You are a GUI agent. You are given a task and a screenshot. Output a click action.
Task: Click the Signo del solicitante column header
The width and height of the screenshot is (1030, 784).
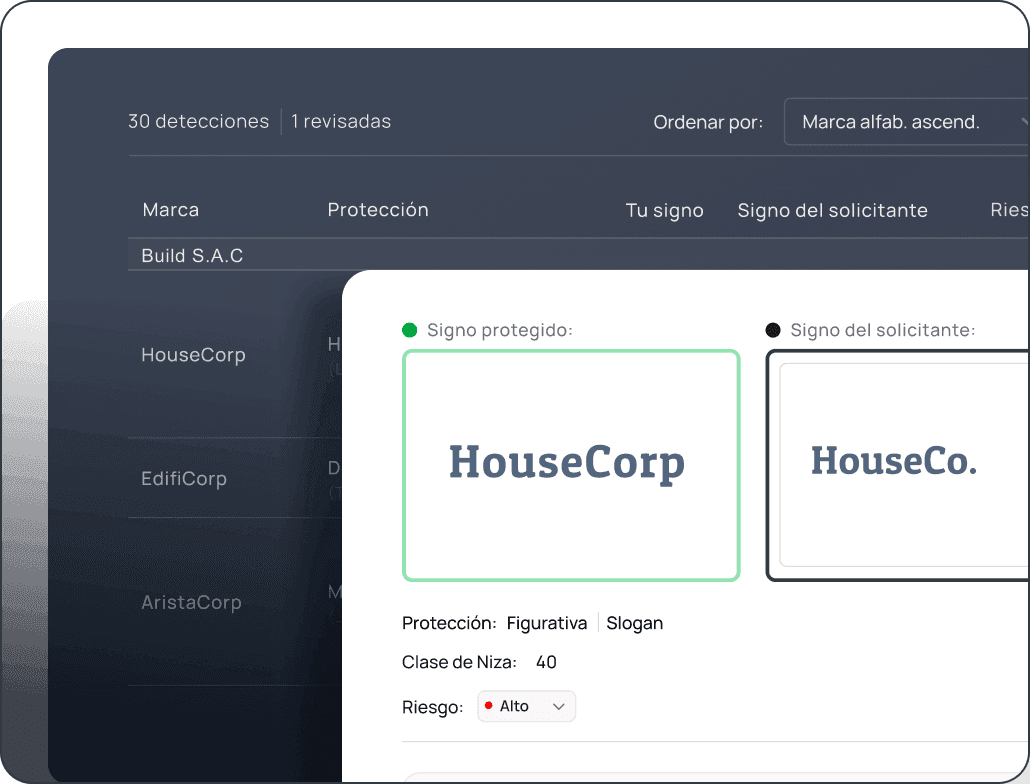tap(832, 210)
